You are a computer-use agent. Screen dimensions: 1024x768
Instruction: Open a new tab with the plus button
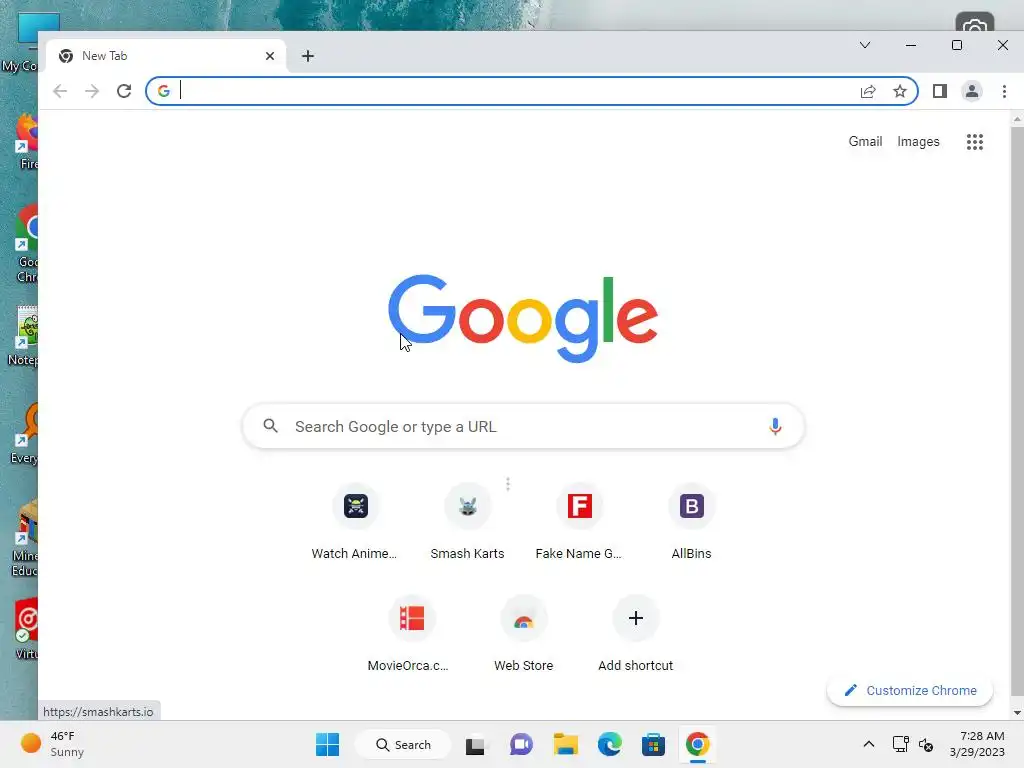click(308, 56)
